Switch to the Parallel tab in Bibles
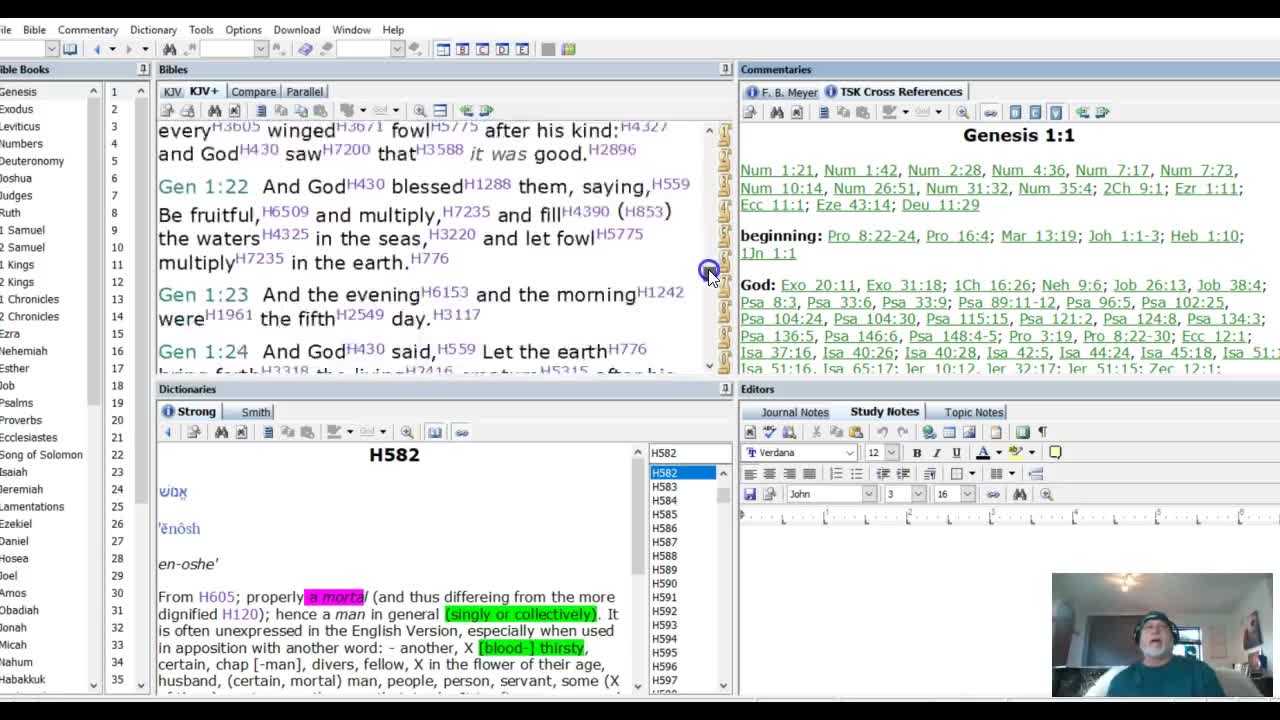1280x720 pixels. pyautogui.click(x=304, y=92)
